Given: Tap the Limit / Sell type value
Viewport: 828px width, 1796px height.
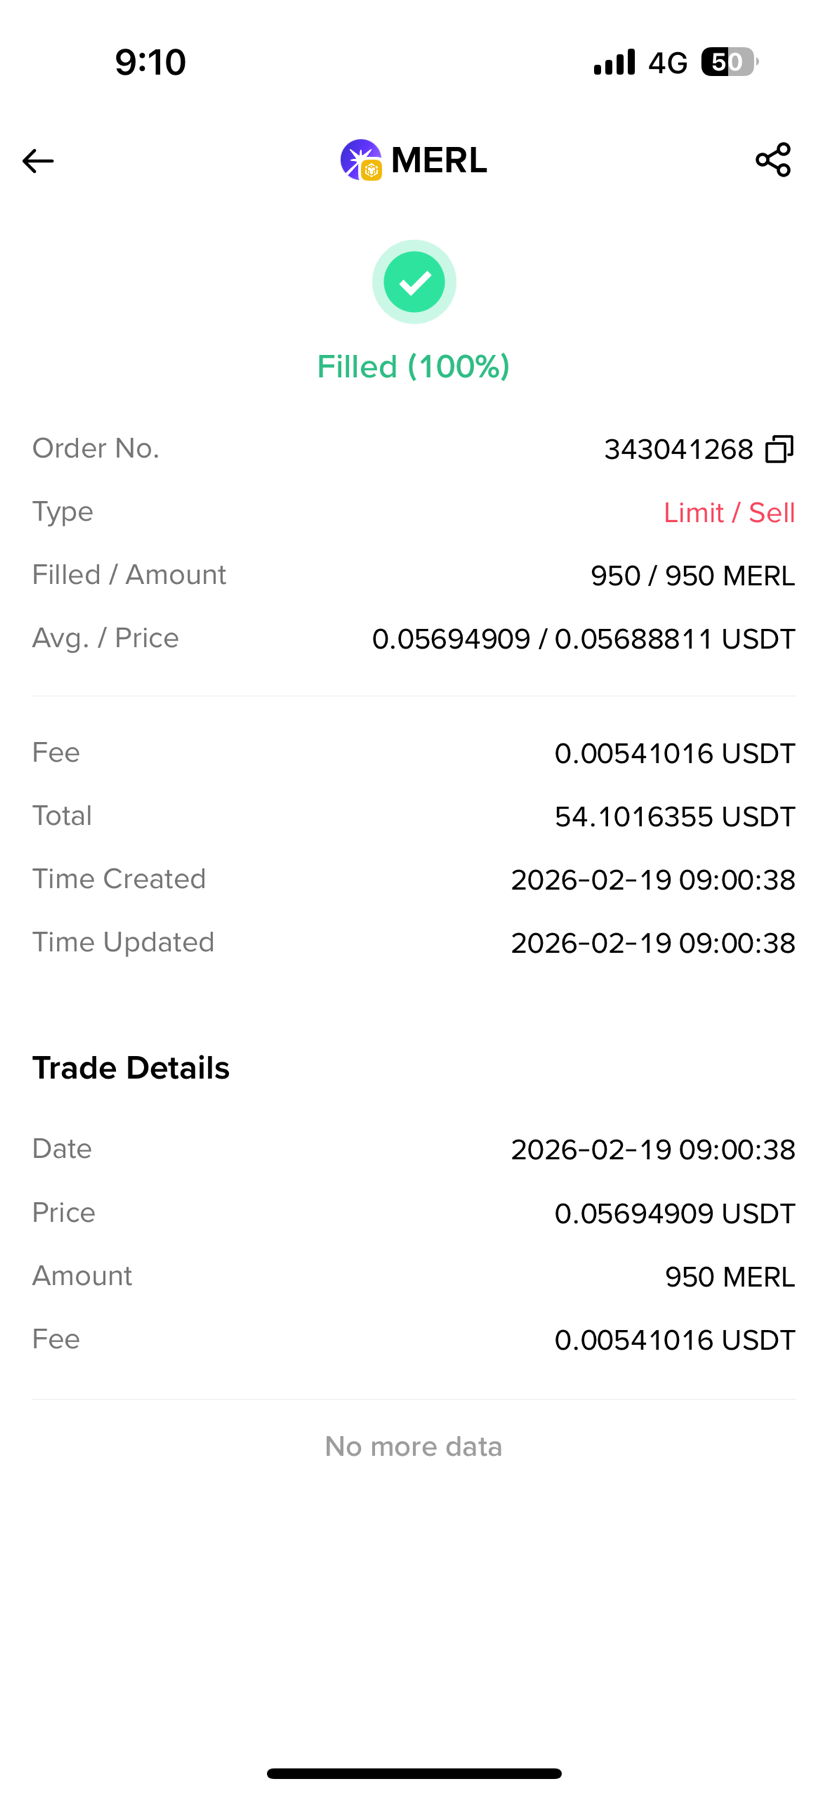Looking at the screenshot, I should point(729,513).
